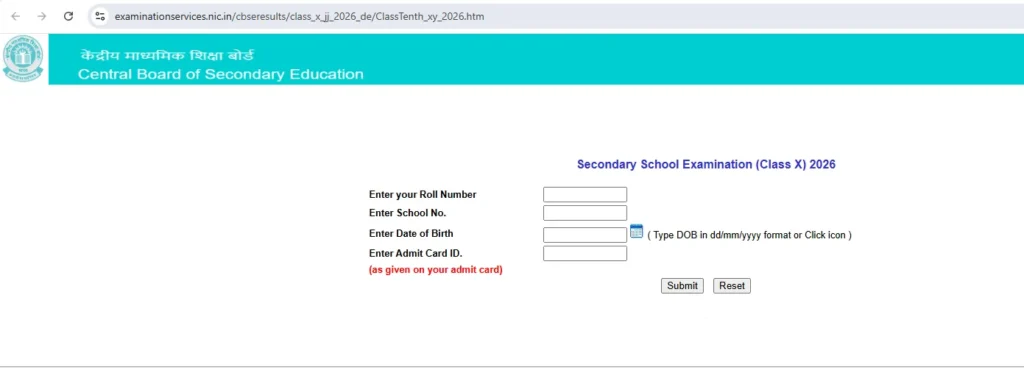
Task: Reload the page with the refresh icon
Action: click(x=68, y=16)
